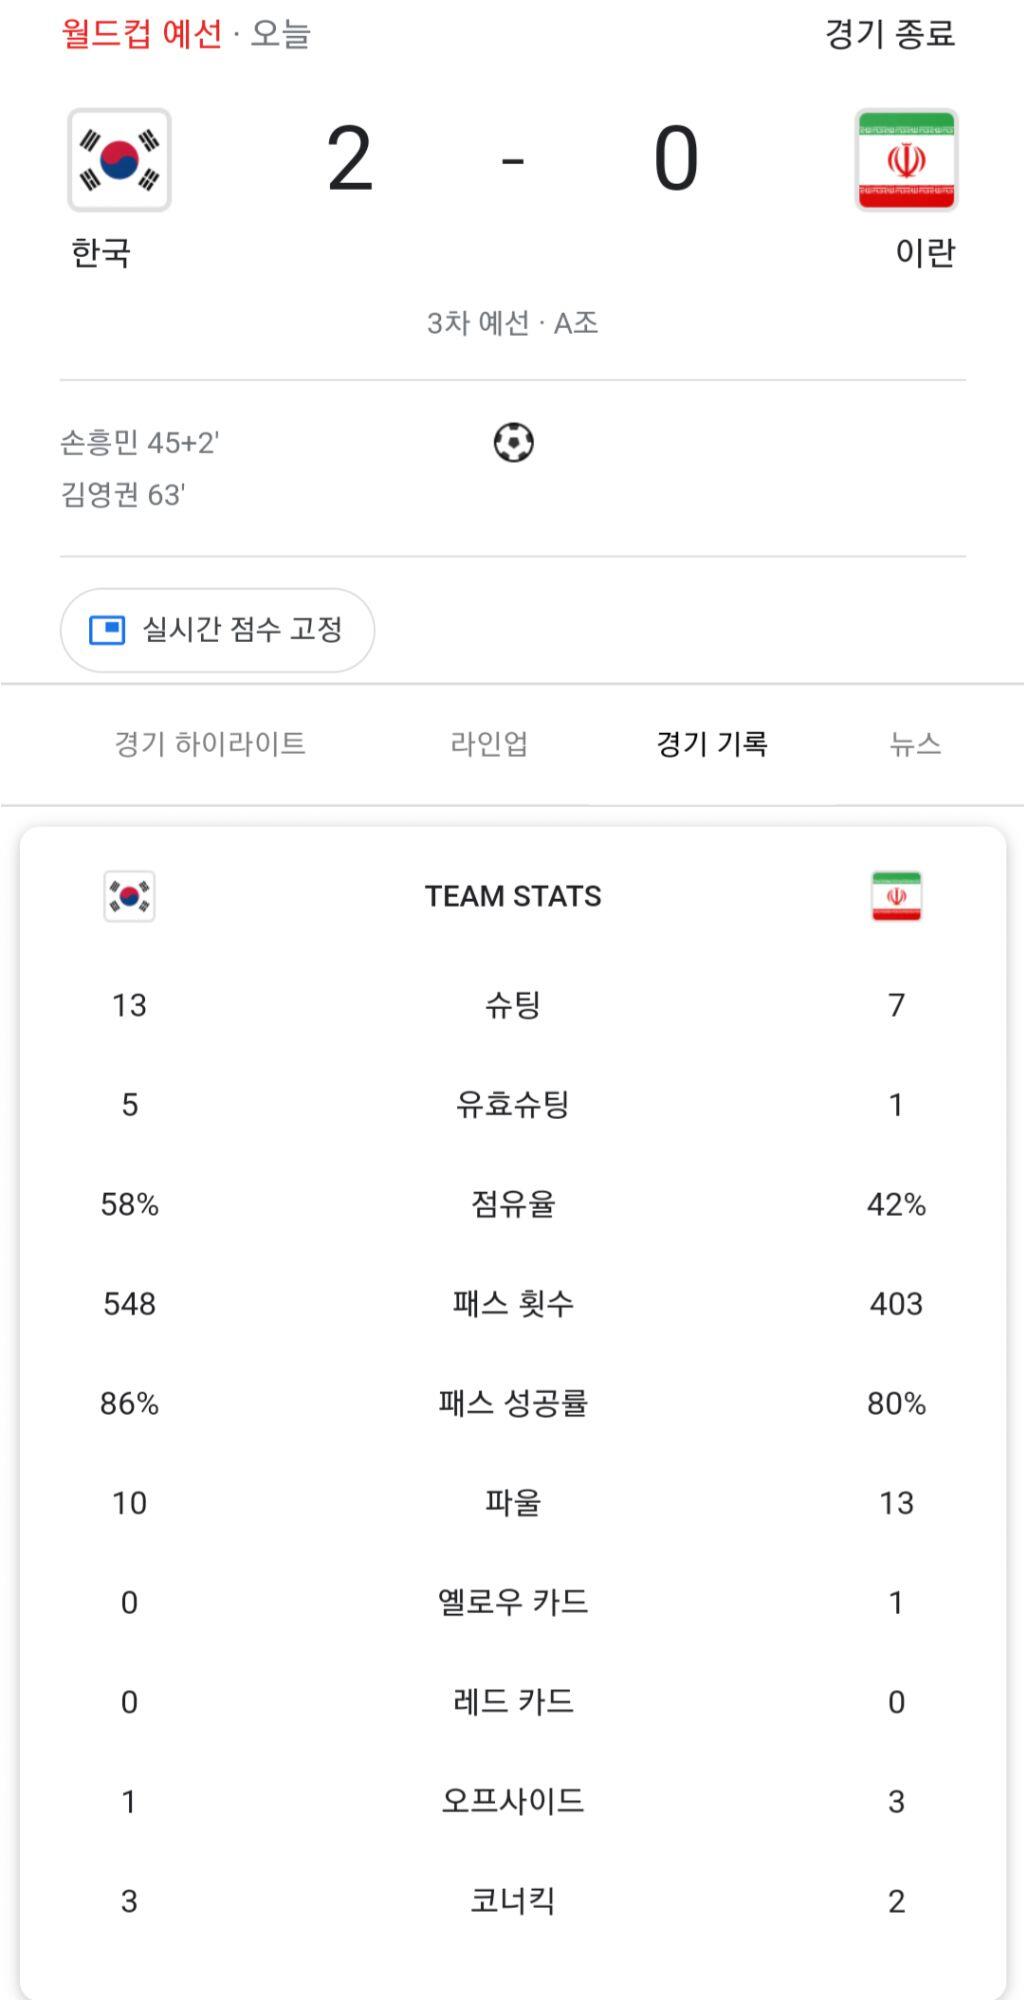This screenshot has width=1024, height=2000.
Task: Click the small Iran flag in TEAM STATS
Action: pos(896,896)
